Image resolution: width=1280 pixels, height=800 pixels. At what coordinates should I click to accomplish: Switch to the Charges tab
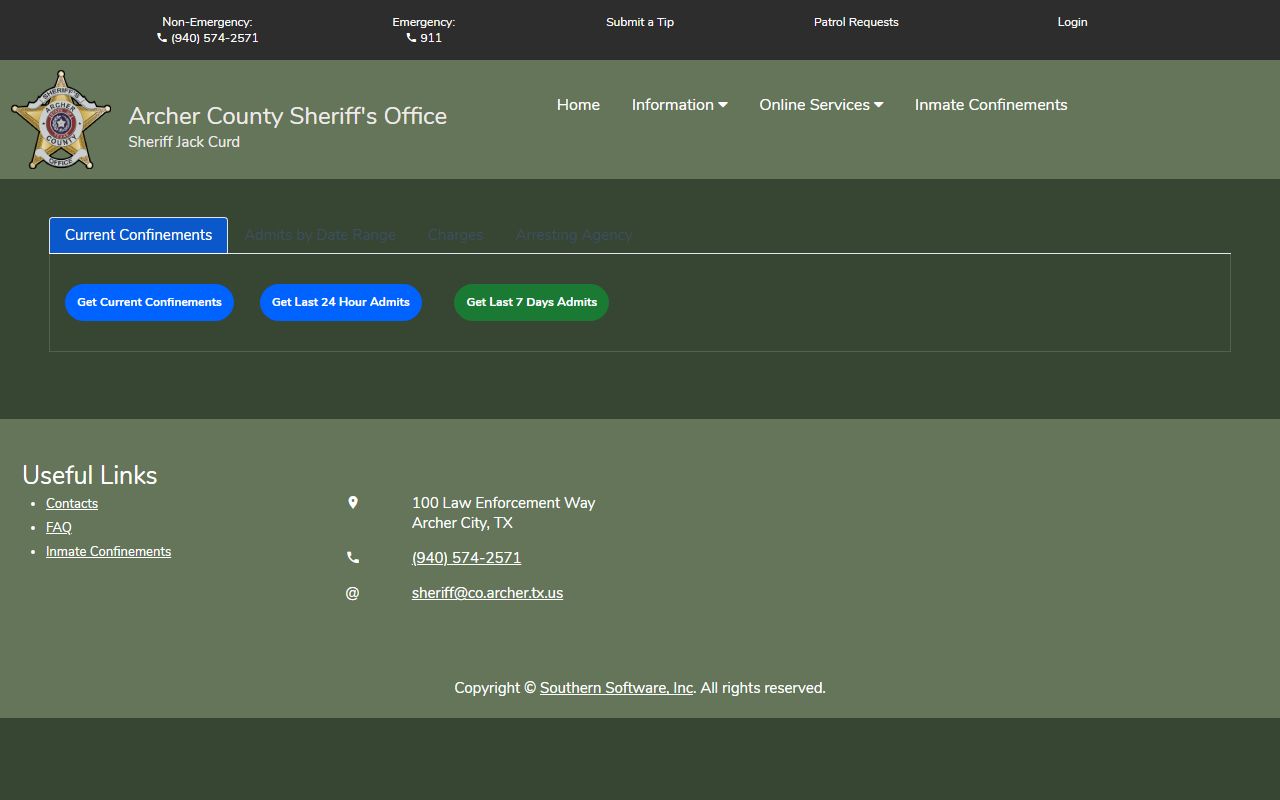point(455,235)
